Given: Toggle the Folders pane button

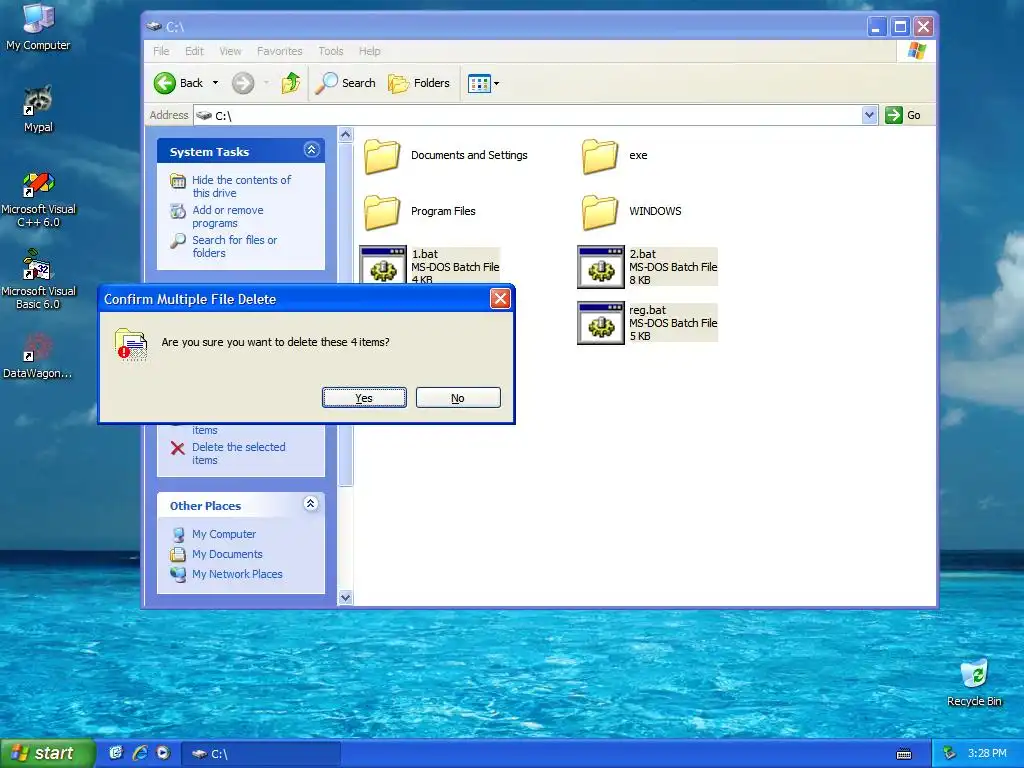Looking at the screenshot, I should 419,83.
